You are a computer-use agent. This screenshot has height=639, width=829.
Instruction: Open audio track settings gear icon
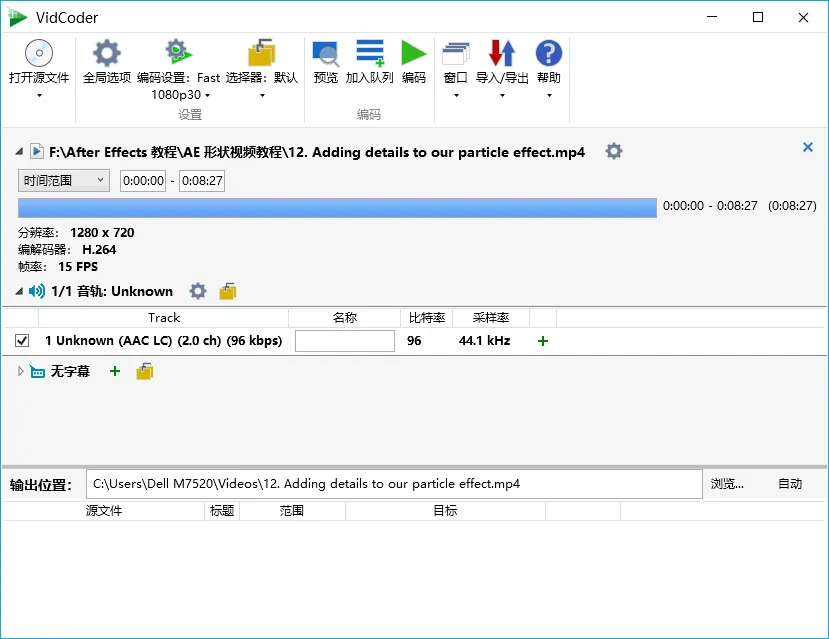pos(197,291)
